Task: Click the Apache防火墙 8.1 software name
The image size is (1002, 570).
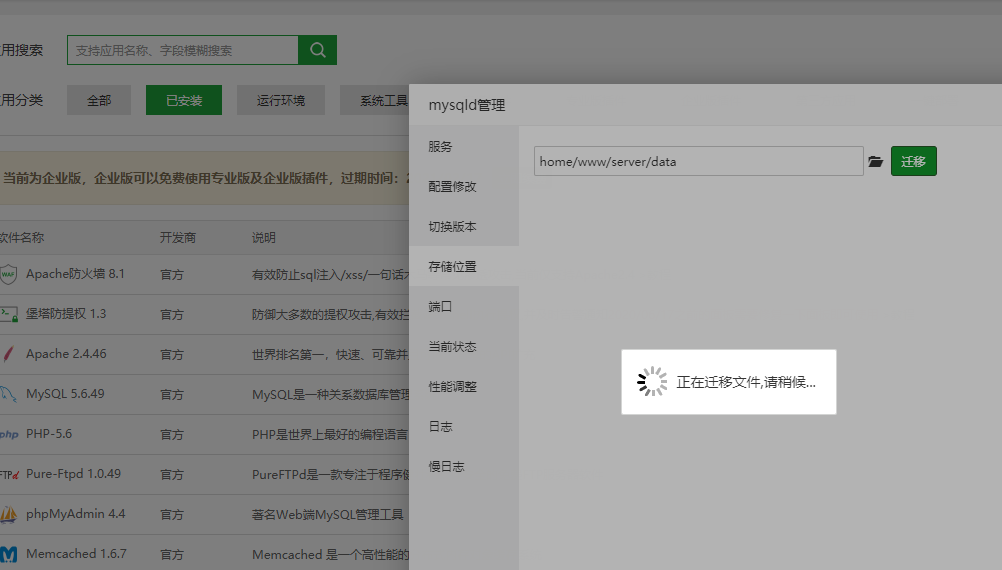Action: 75,273
